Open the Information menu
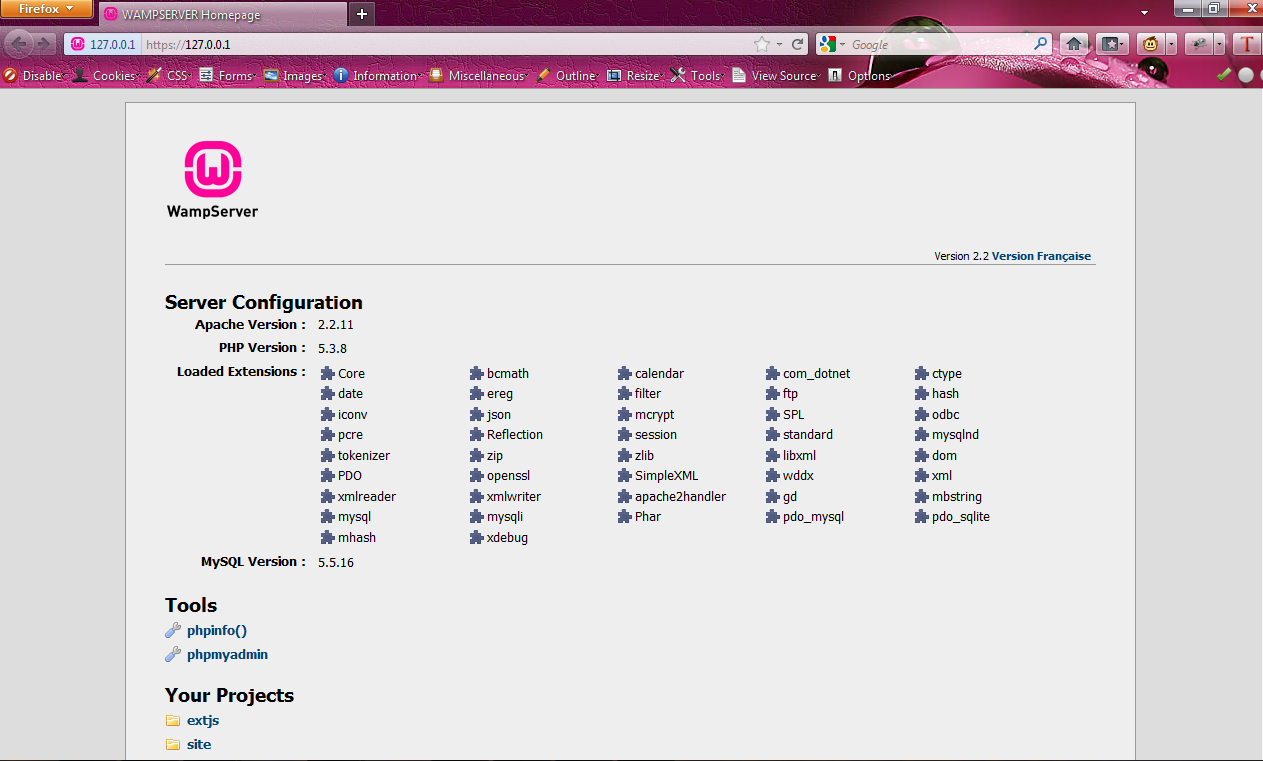 click(377, 75)
